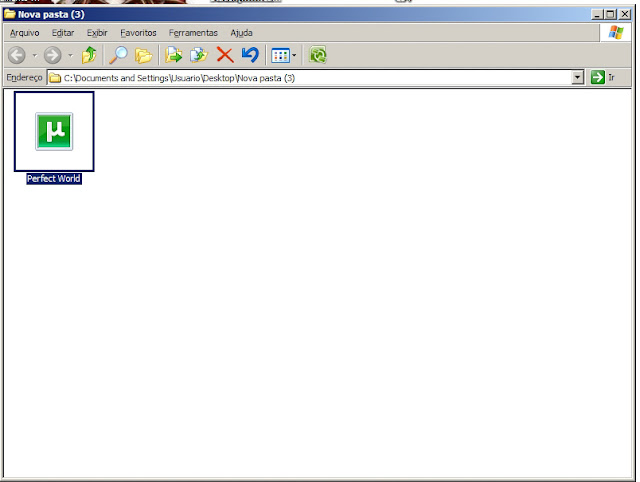
Task: Open Search with the magnifier icon
Action: tap(118, 55)
